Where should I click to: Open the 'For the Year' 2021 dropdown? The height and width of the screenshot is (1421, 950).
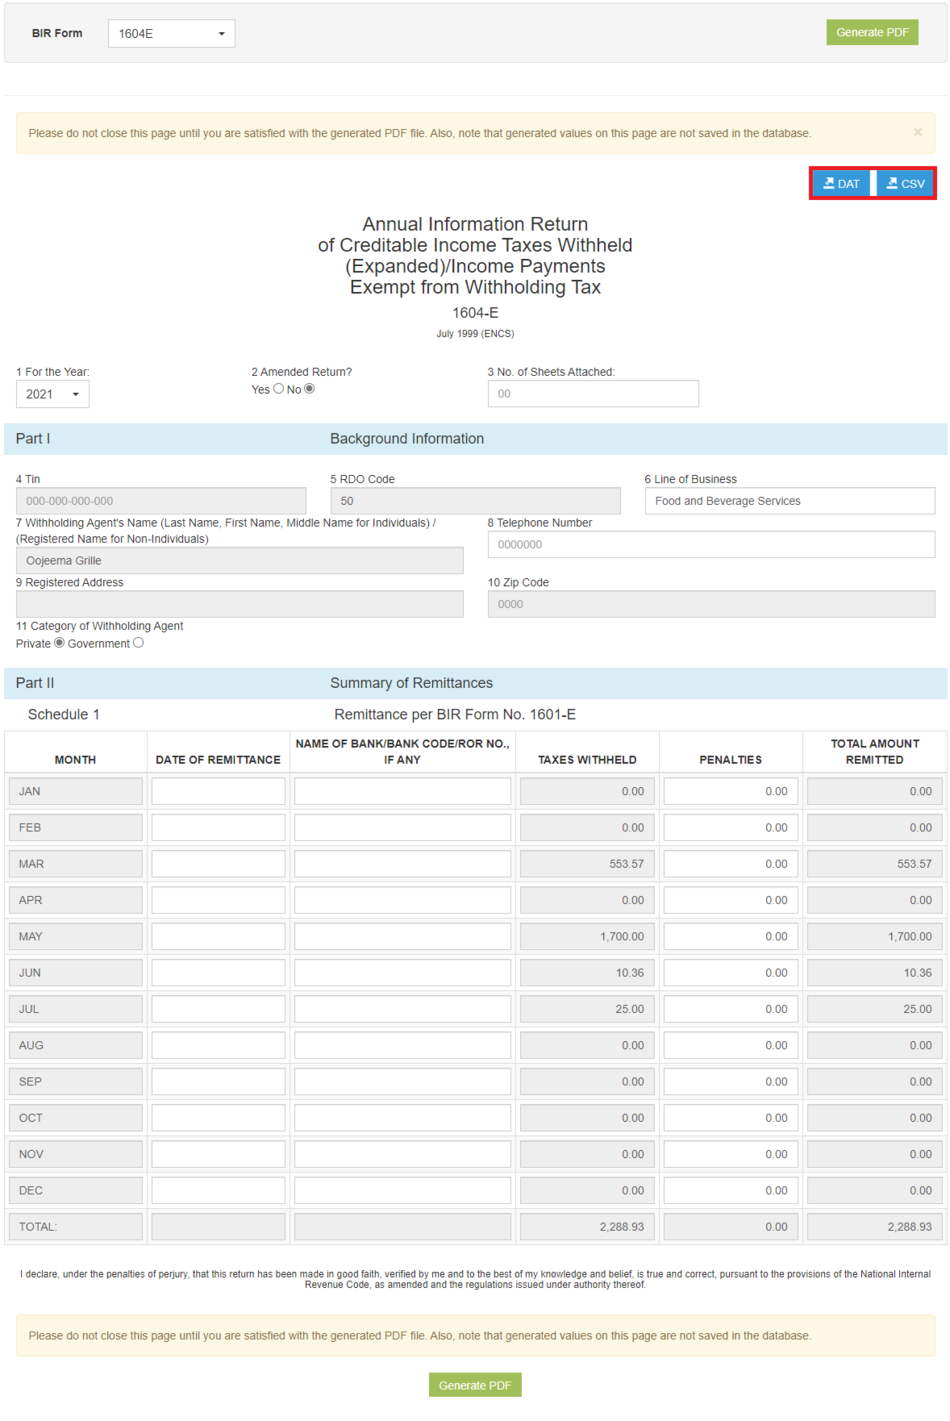51,394
